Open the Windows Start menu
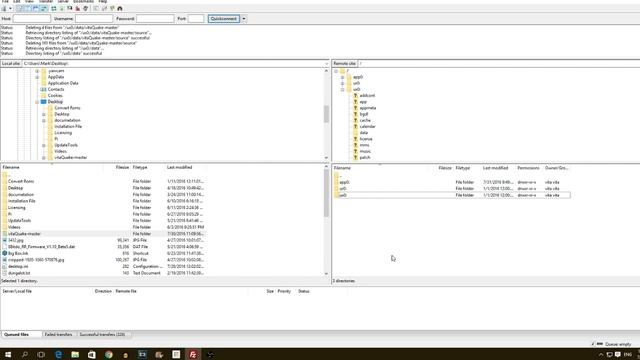 coord(8,354)
